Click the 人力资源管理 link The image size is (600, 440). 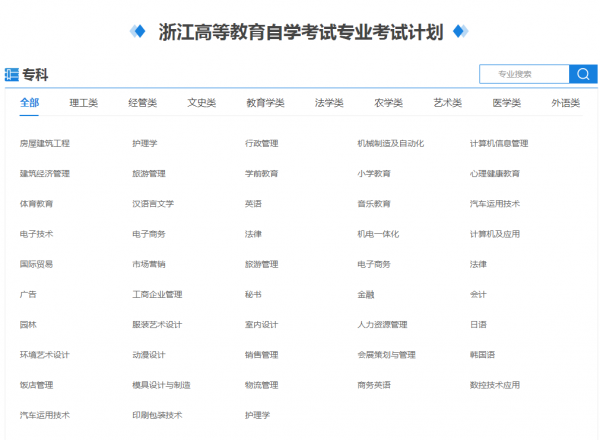[x=383, y=325]
